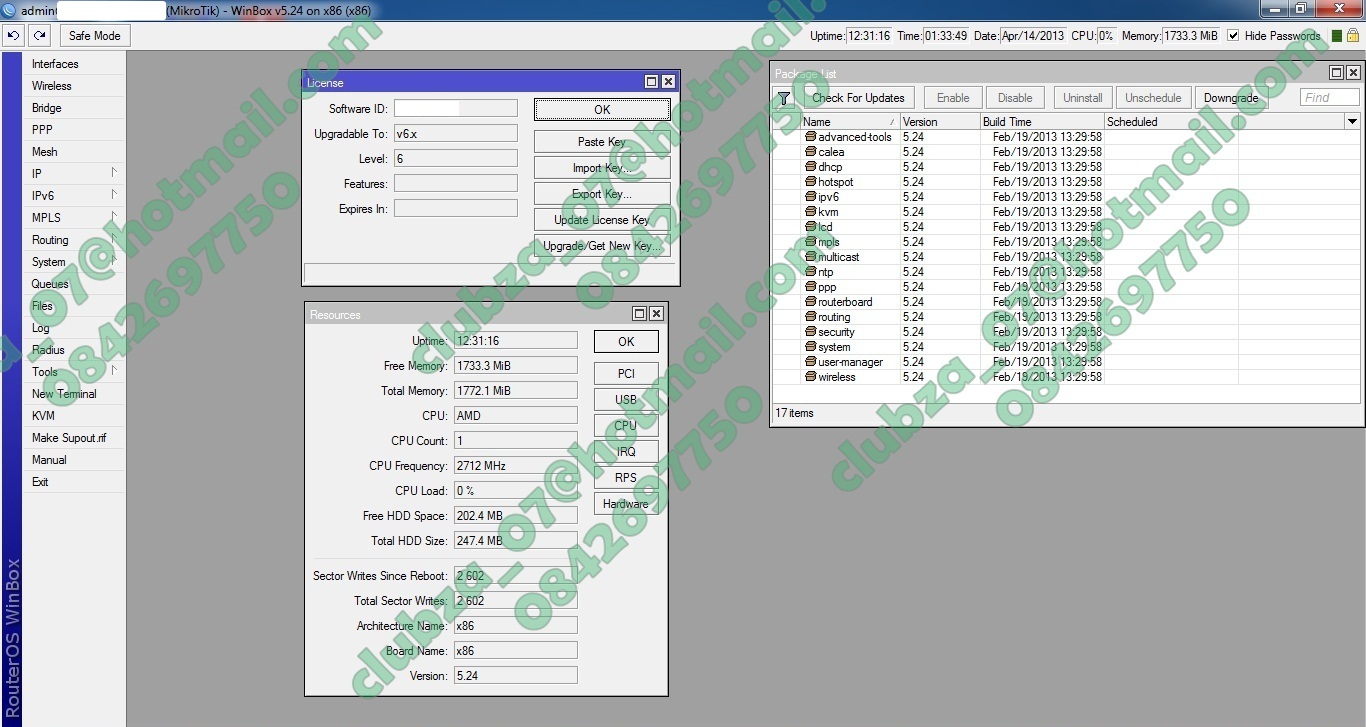Click the IRQ button in Resources
The height and width of the screenshot is (727, 1366).
coord(626,452)
